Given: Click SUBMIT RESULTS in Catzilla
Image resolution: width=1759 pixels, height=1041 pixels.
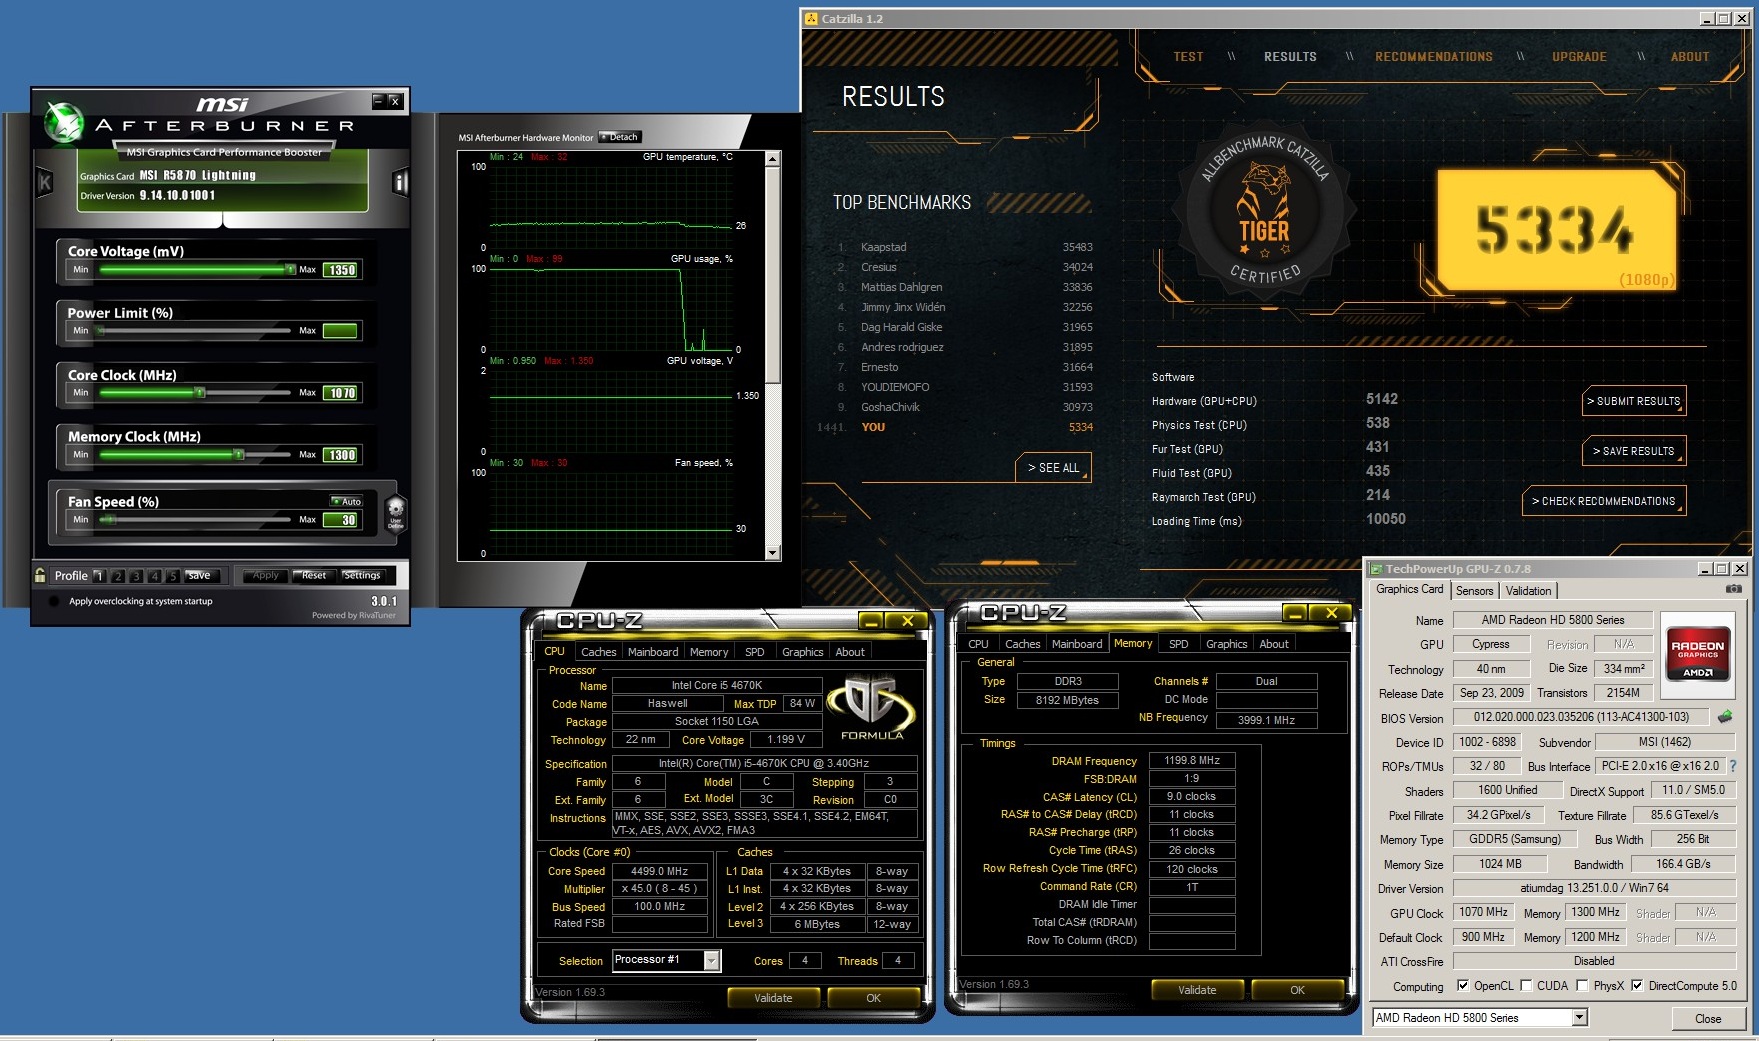Looking at the screenshot, I should pos(1634,401).
